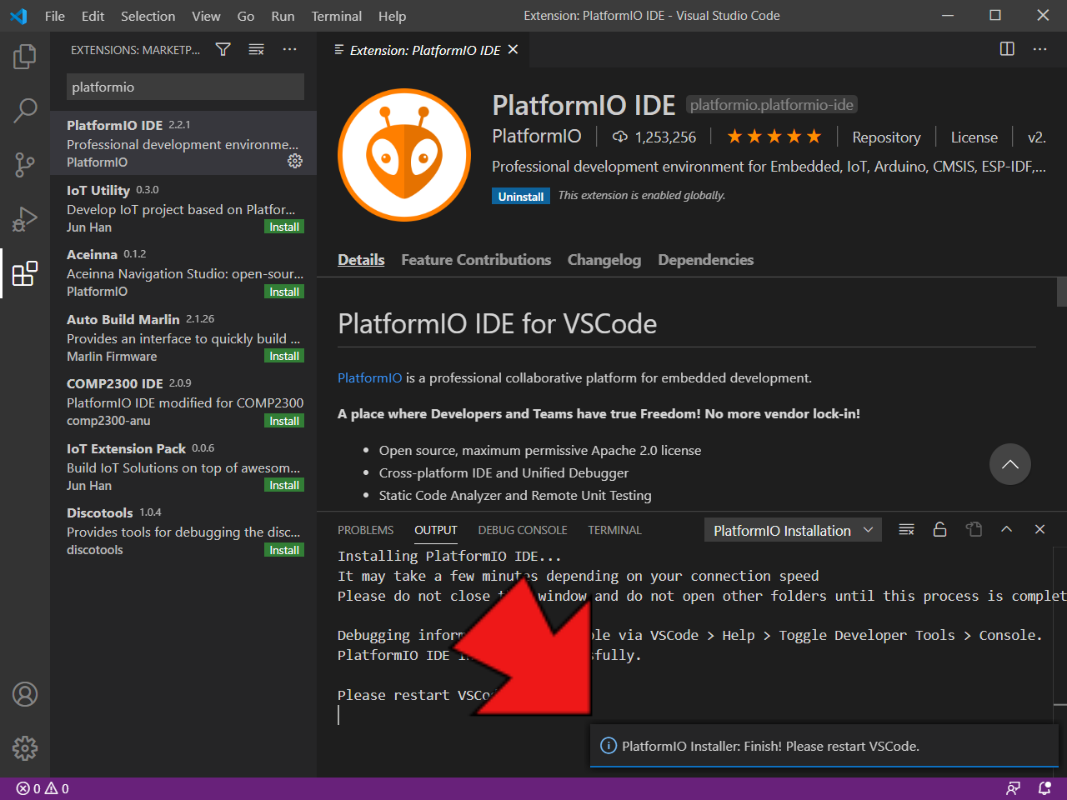Toggle the output scroll lock
This screenshot has width=1067, height=800.
(939, 530)
